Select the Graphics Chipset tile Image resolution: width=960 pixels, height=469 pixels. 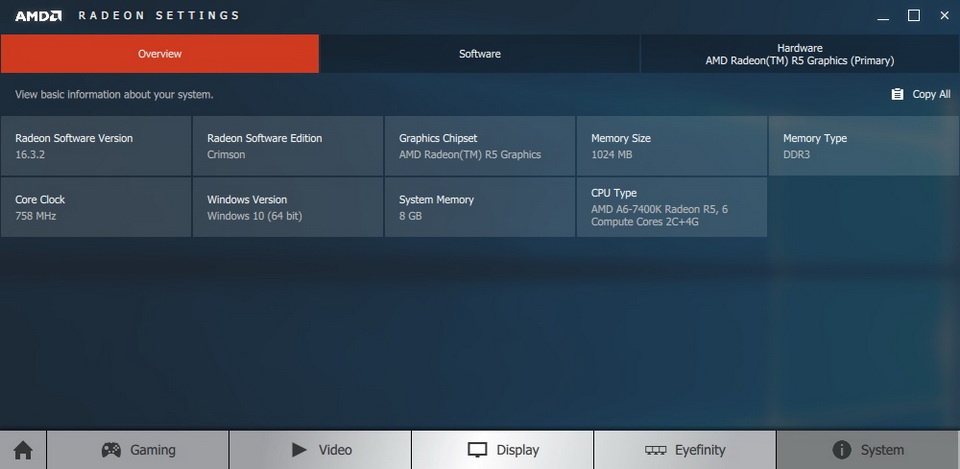pyautogui.click(x=480, y=146)
